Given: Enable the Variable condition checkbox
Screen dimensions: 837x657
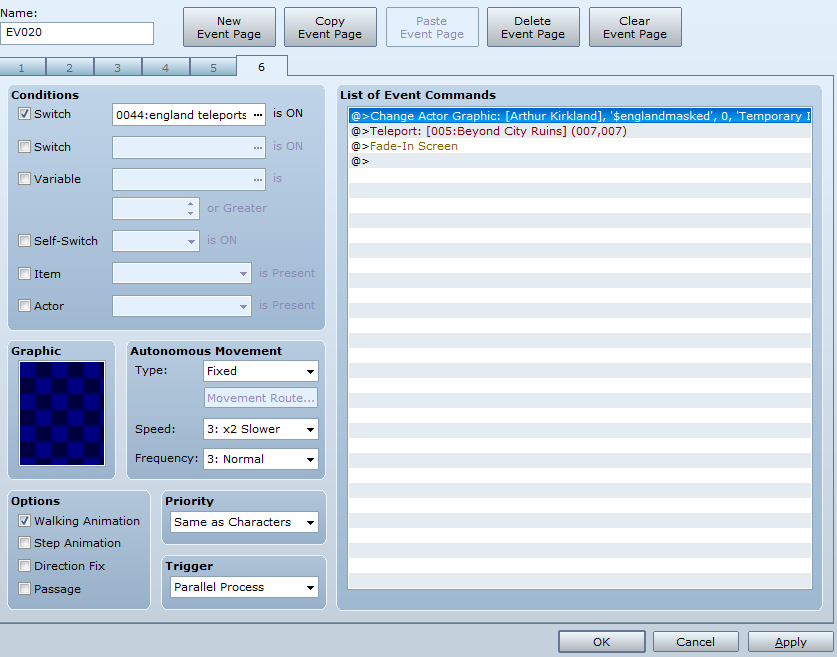Looking at the screenshot, I should click(x=25, y=179).
